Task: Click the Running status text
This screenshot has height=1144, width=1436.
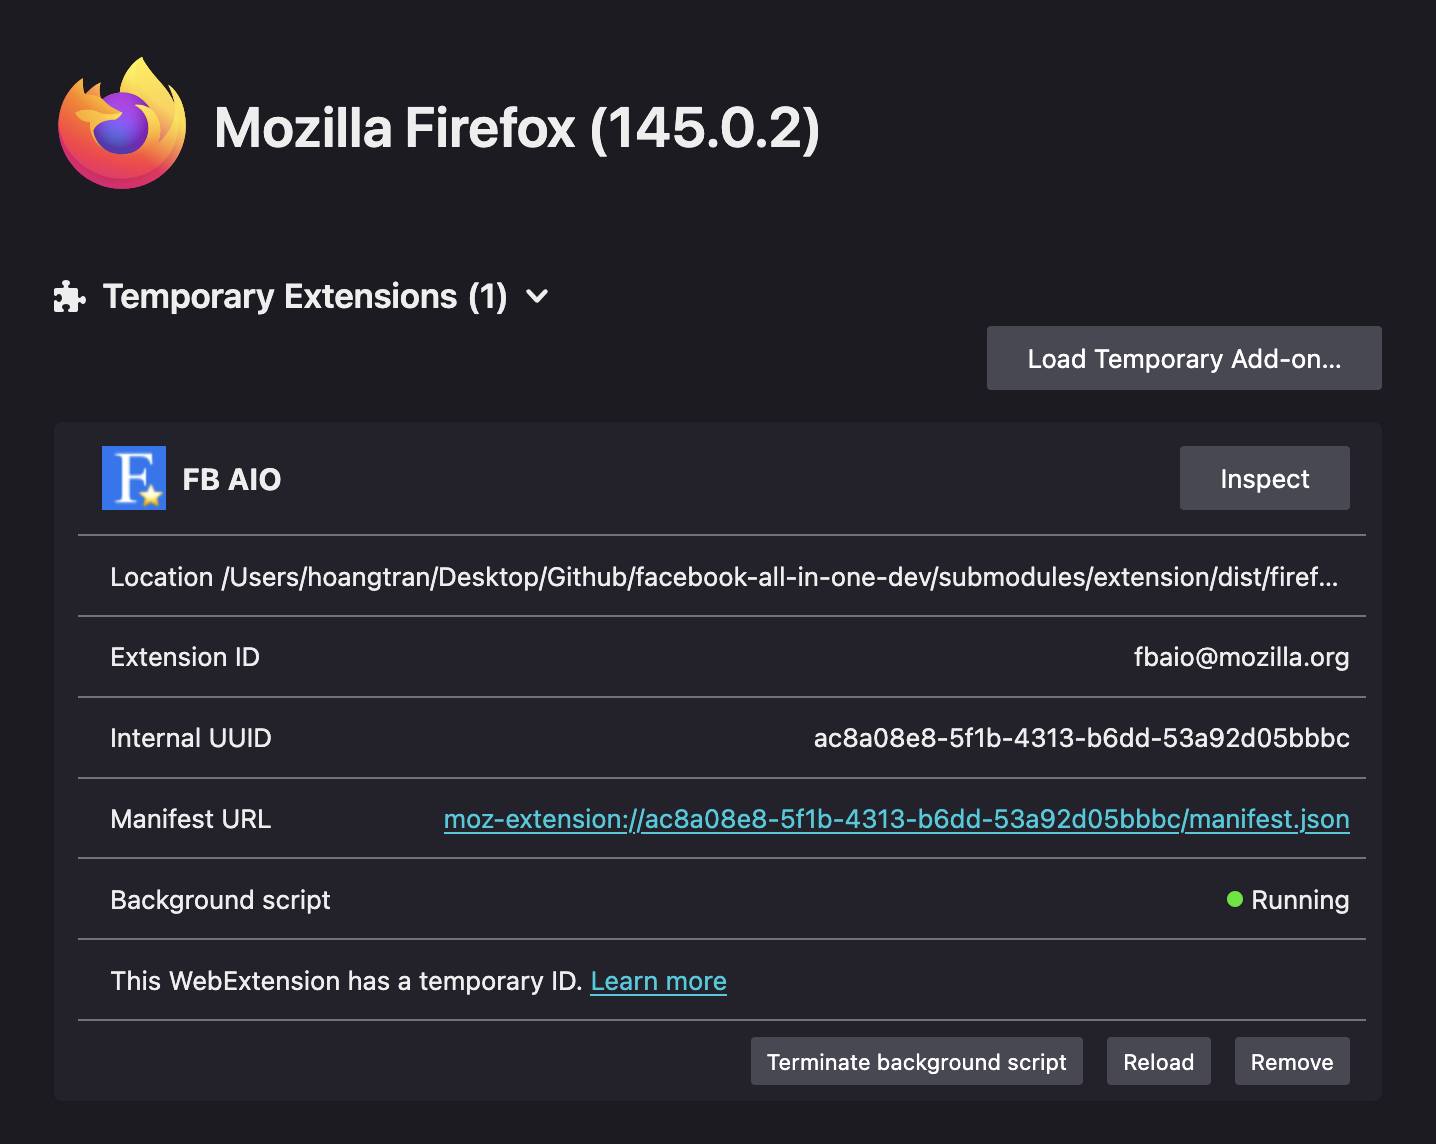Action: click(x=1300, y=900)
